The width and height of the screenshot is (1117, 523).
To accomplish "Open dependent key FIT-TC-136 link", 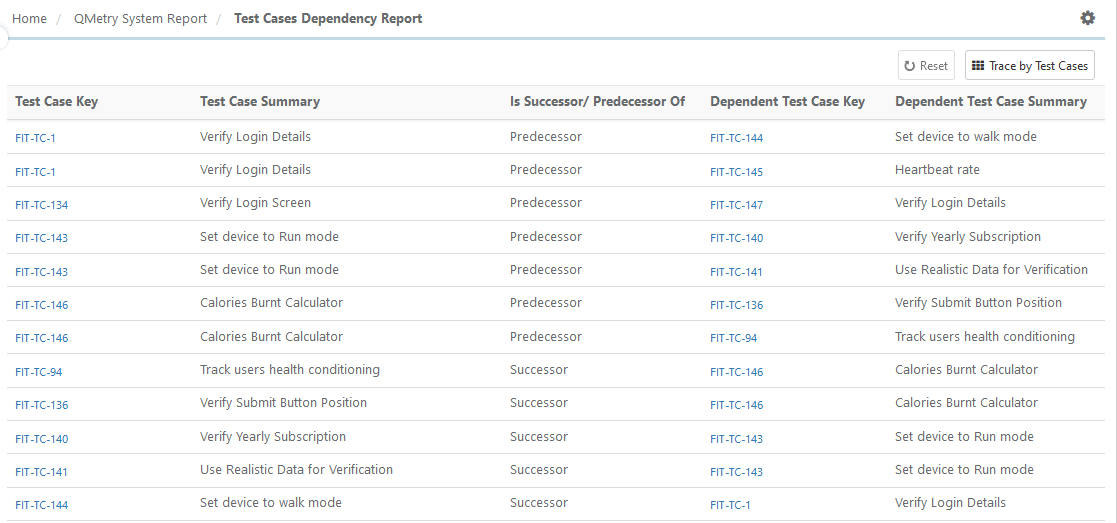I will pos(737,305).
